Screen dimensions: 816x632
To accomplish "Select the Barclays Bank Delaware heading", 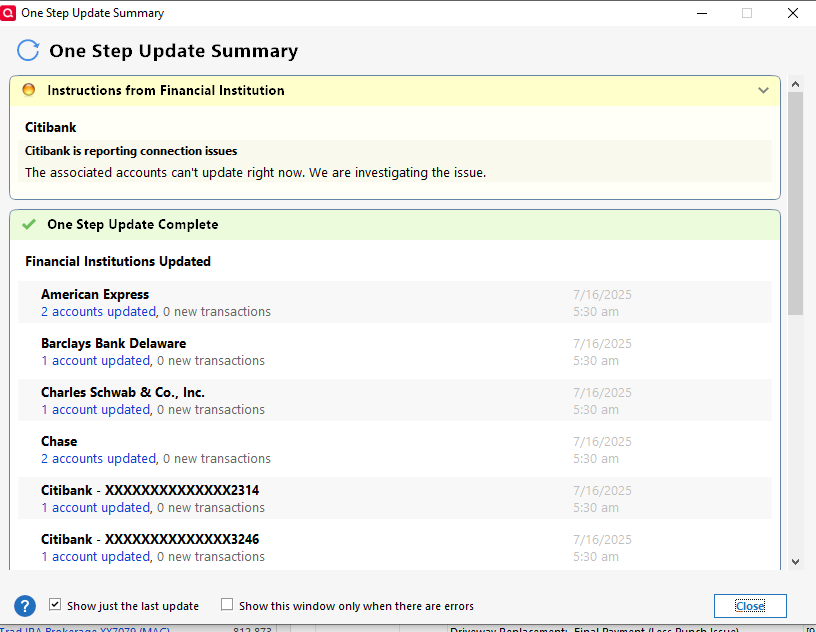I will coord(113,343).
